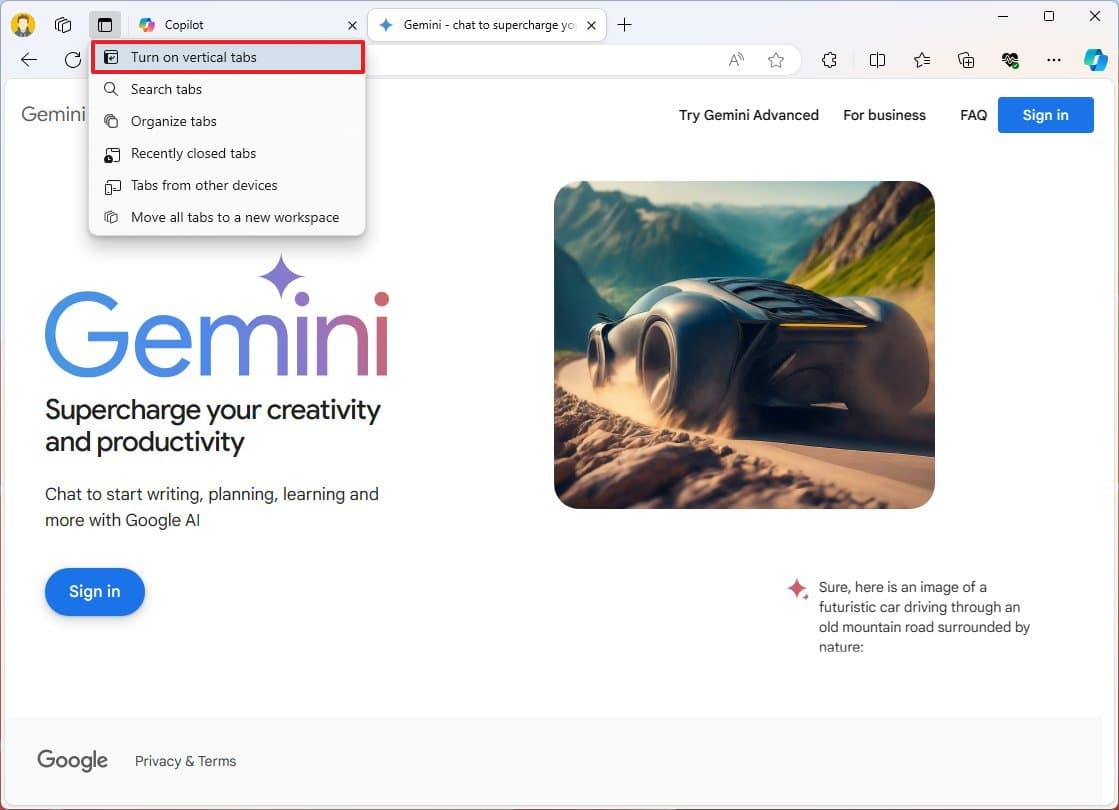This screenshot has width=1119, height=810.
Task: Open the Privacy & Terms link
Action: point(185,761)
